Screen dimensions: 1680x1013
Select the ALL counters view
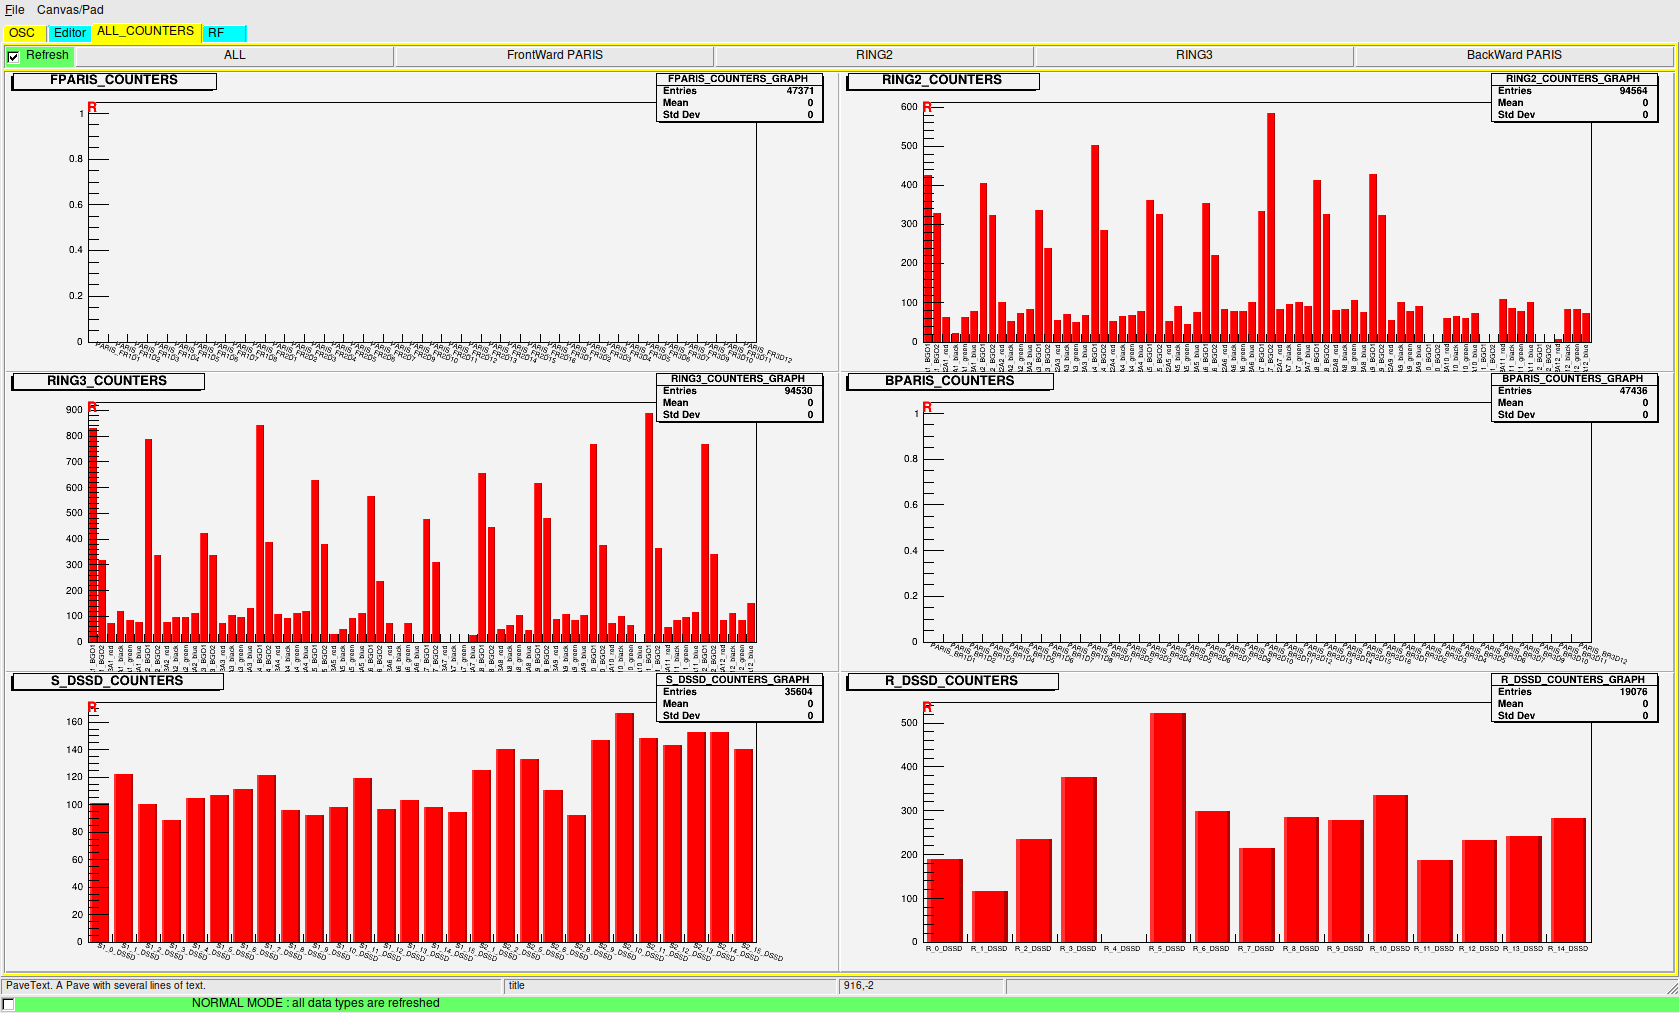235,55
